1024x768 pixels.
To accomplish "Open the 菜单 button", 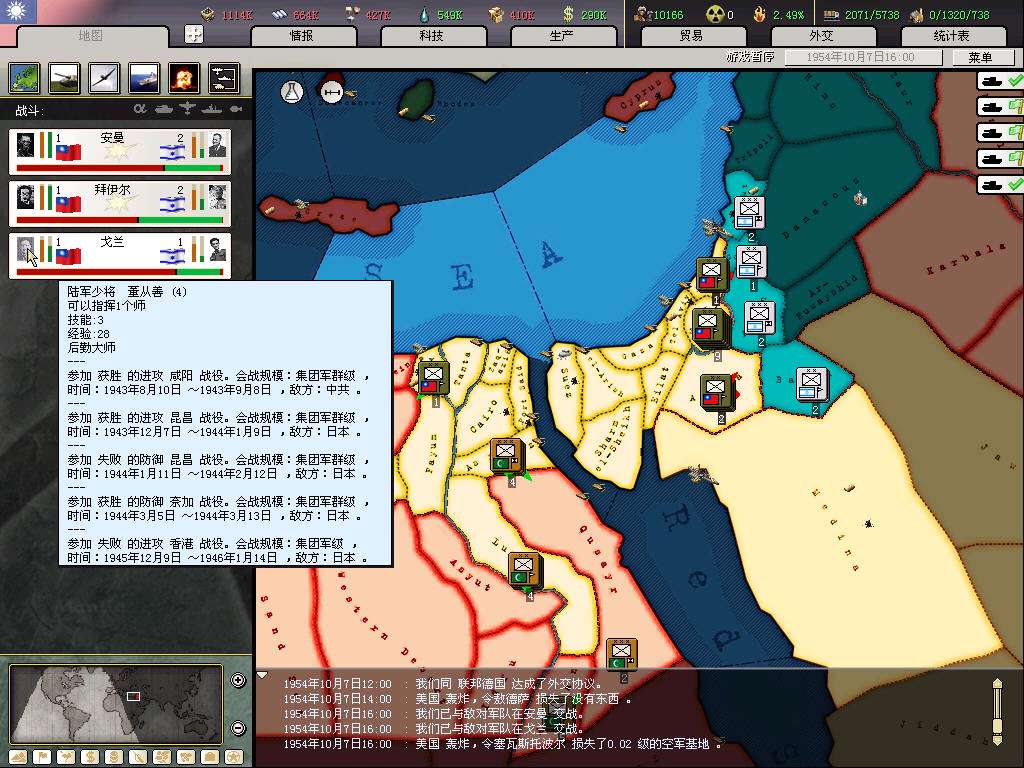I will 980,57.
